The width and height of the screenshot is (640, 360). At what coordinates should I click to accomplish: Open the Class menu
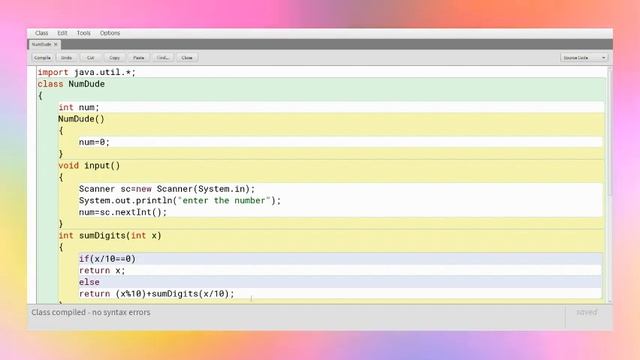(x=41, y=33)
